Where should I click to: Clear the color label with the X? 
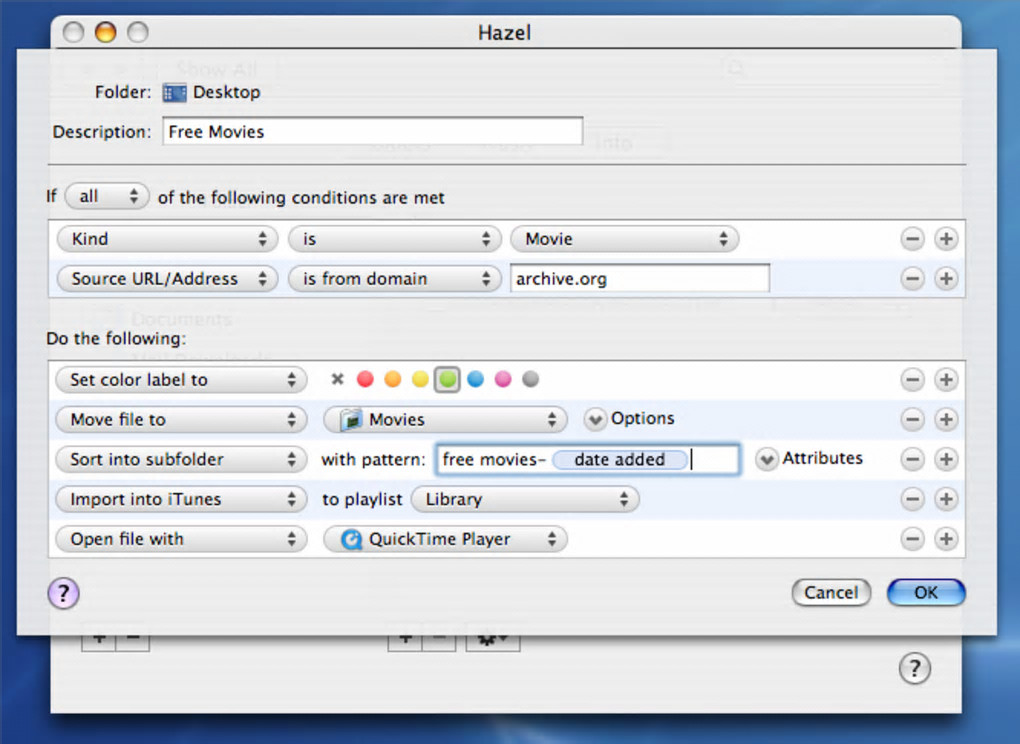click(337, 379)
